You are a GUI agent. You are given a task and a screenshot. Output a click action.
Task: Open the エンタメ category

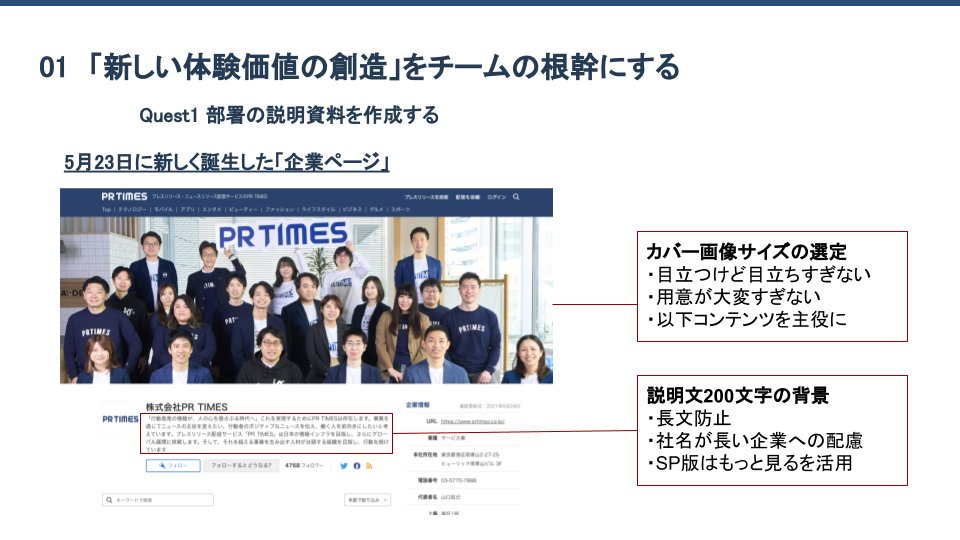(212, 209)
